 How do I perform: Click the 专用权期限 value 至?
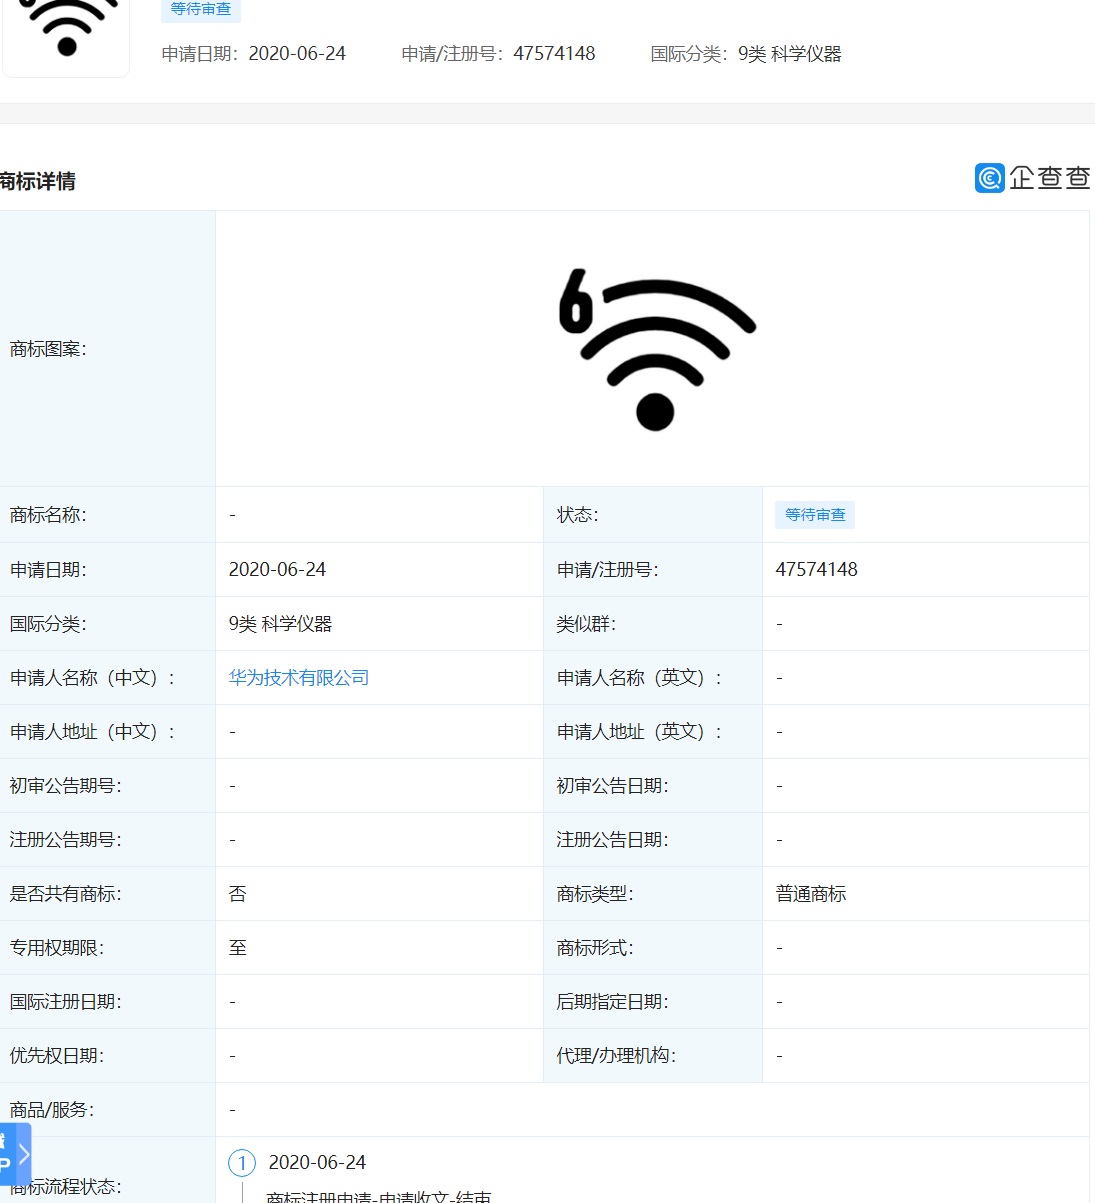(x=237, y=948)
